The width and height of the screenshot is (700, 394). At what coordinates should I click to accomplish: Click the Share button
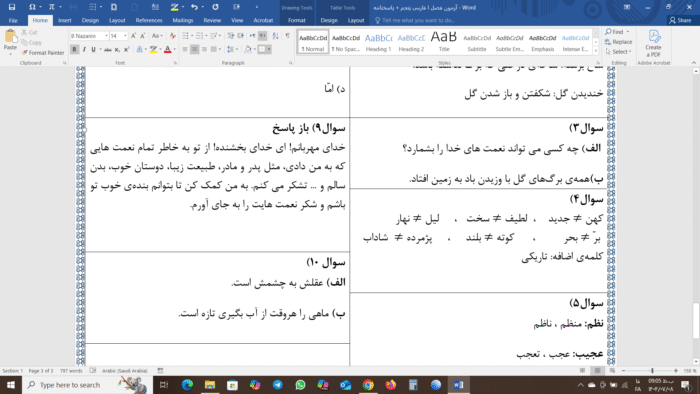click(x=680, y=21)
